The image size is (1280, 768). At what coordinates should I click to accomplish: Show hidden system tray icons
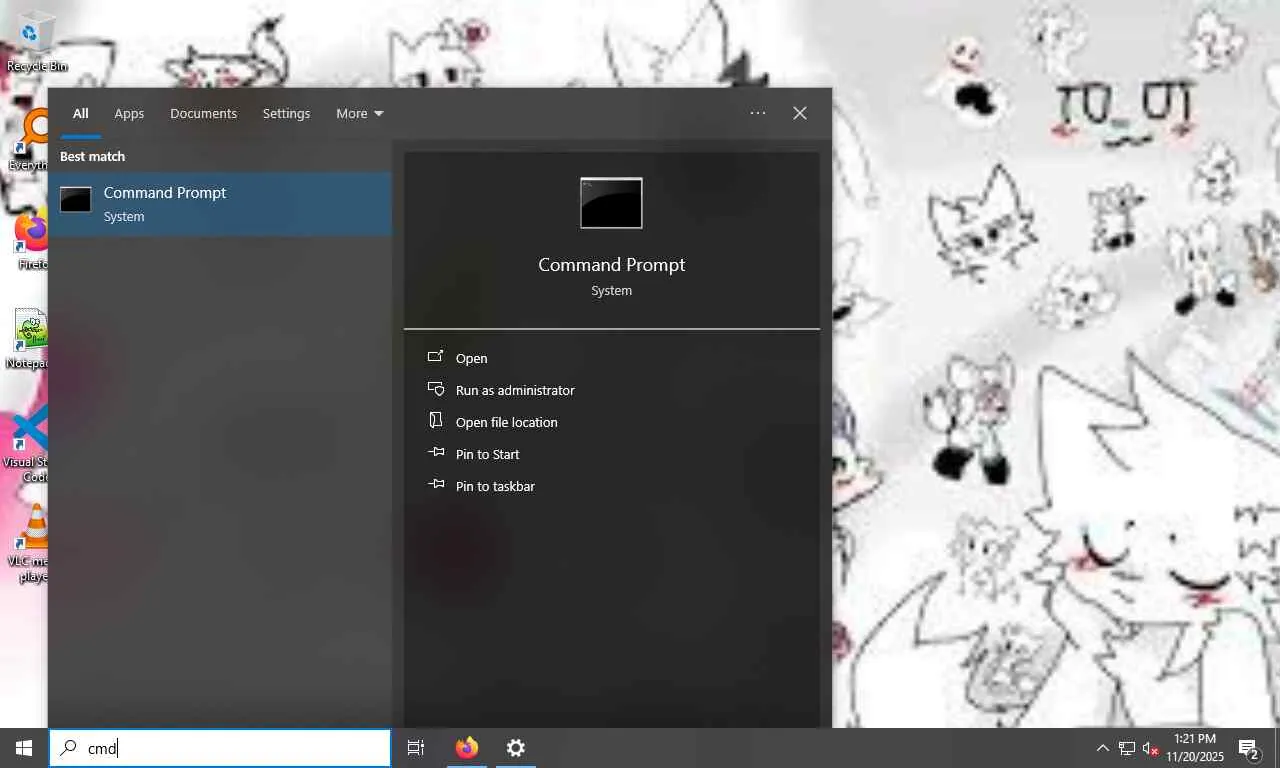point(1103,748)
